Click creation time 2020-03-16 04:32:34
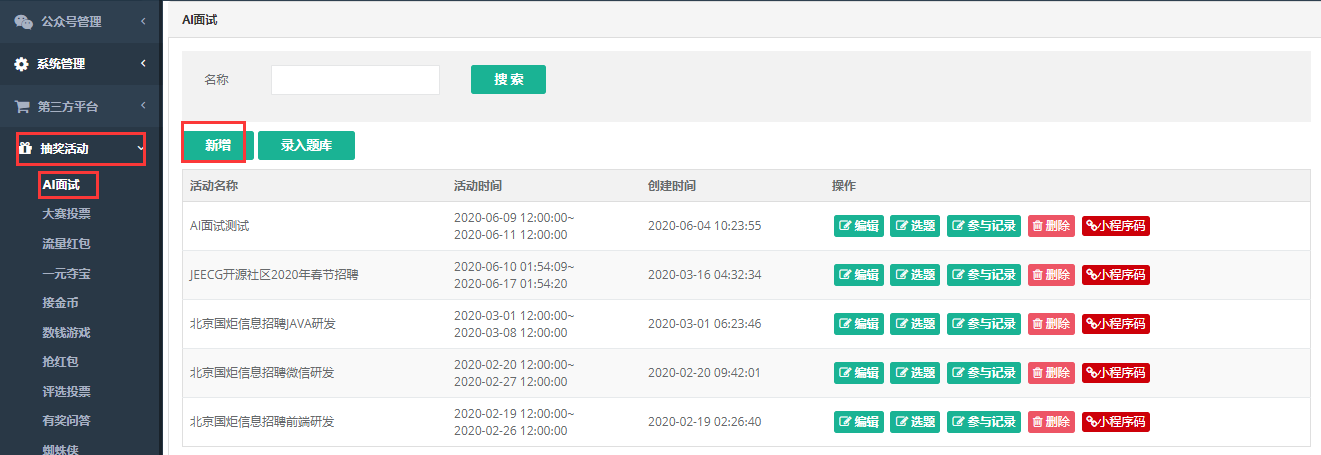1321x455 pixels. [704, 275]
